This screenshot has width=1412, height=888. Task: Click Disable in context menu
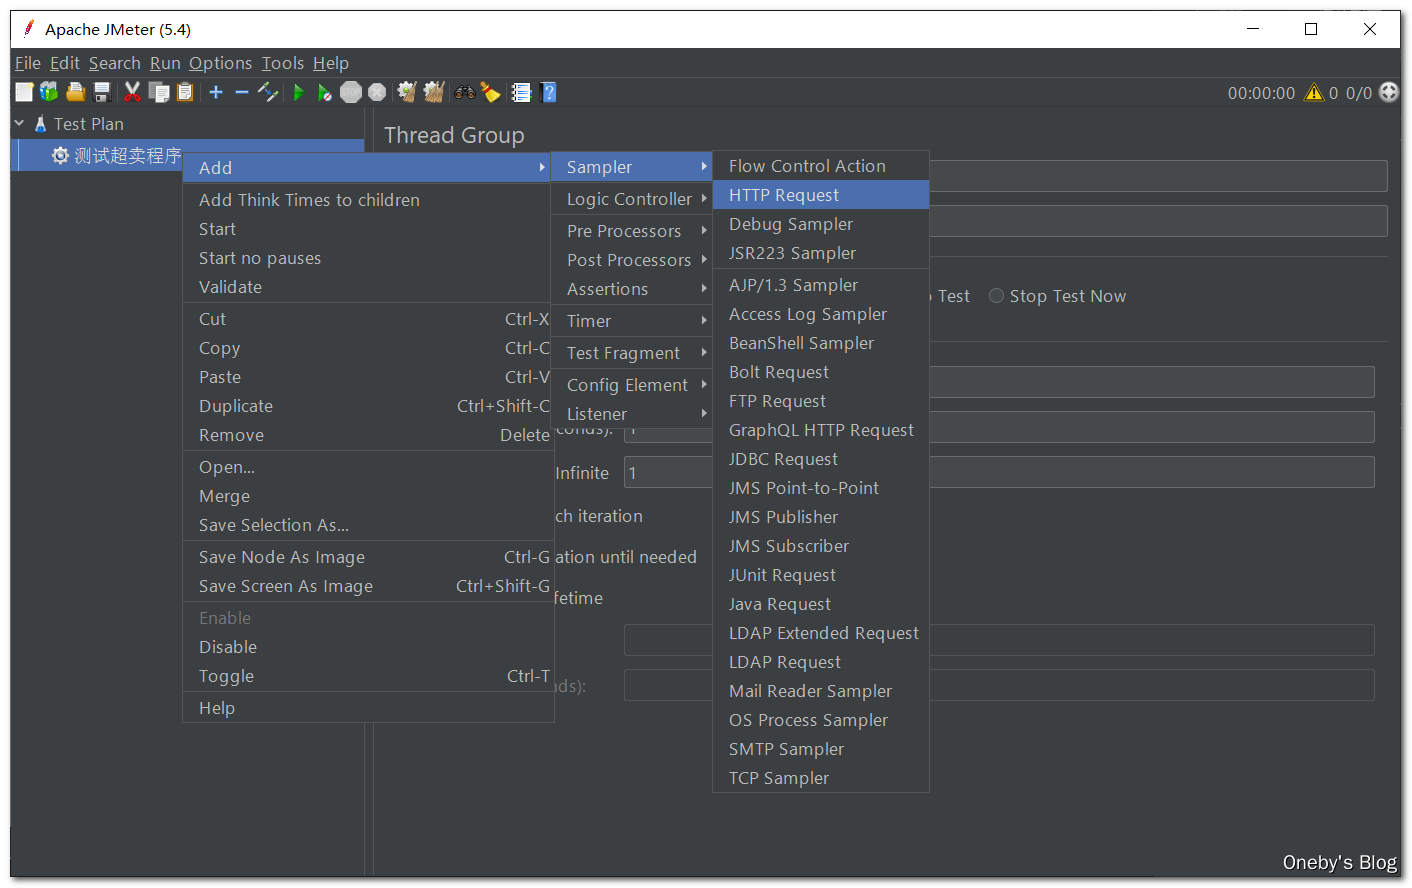click(368, 647)
